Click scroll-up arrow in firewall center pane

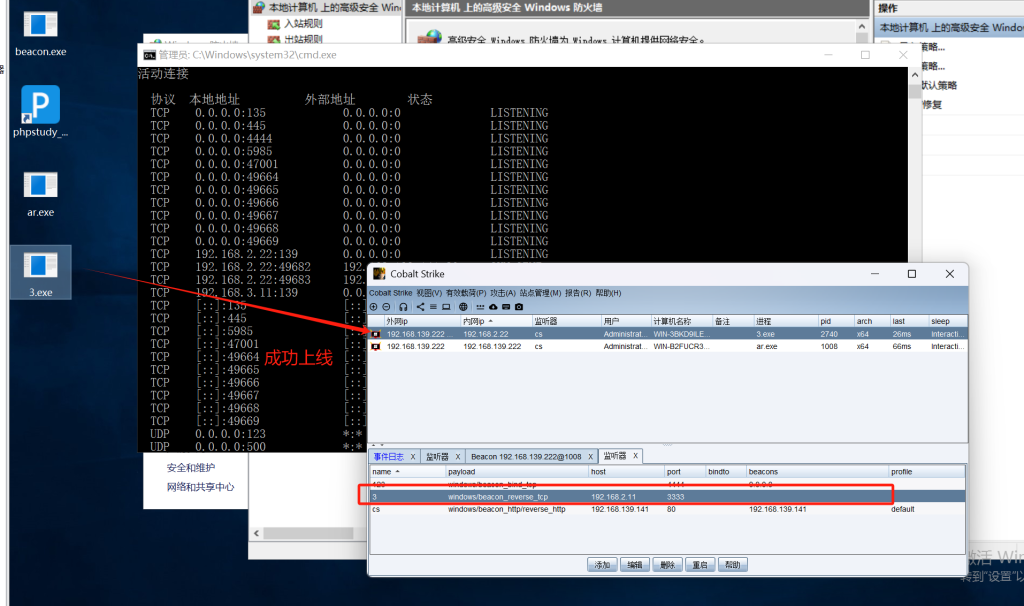pyautogui.click(x=862, y=27)
